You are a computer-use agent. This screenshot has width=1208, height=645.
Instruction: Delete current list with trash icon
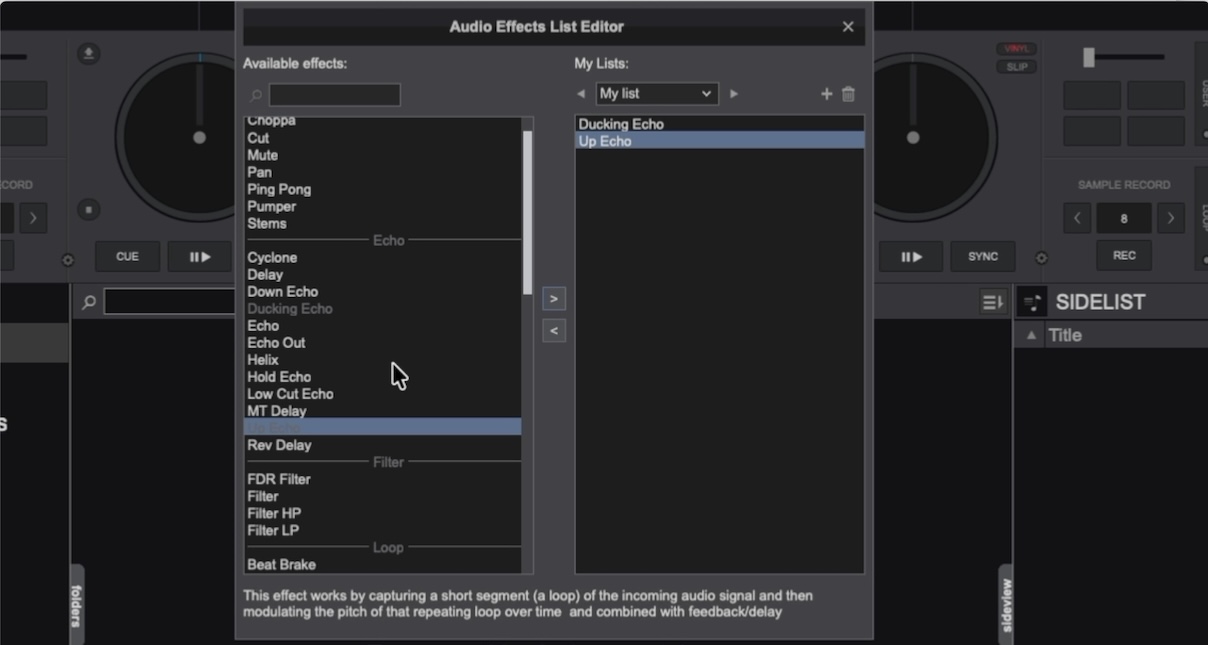848,94
